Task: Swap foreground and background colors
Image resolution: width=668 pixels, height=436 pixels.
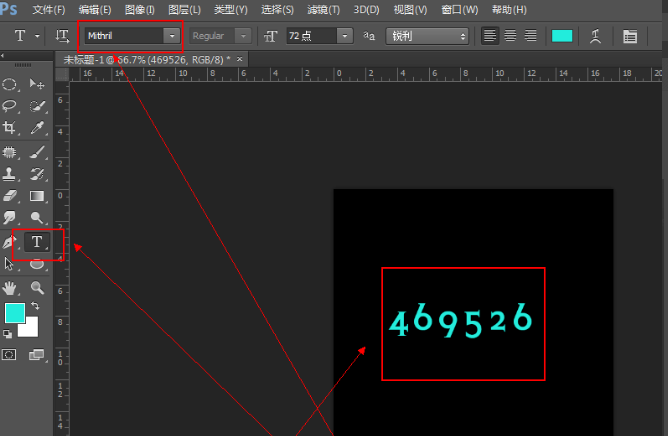Action: [35, 306]
